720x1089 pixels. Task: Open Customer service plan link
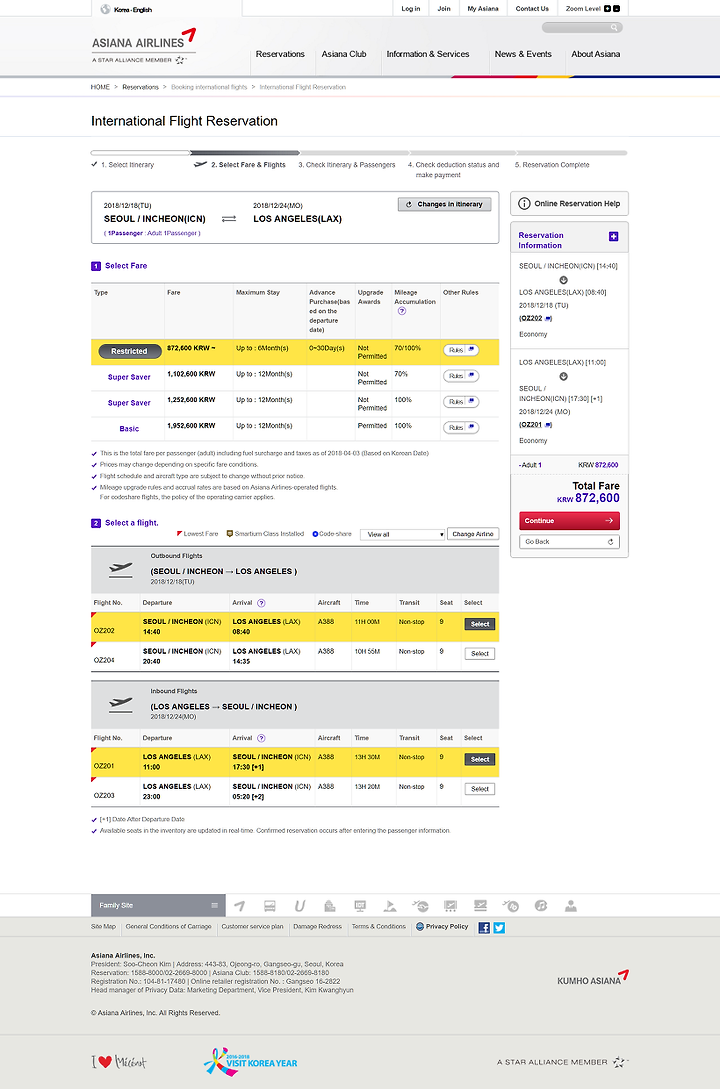[x=252, y=926]
